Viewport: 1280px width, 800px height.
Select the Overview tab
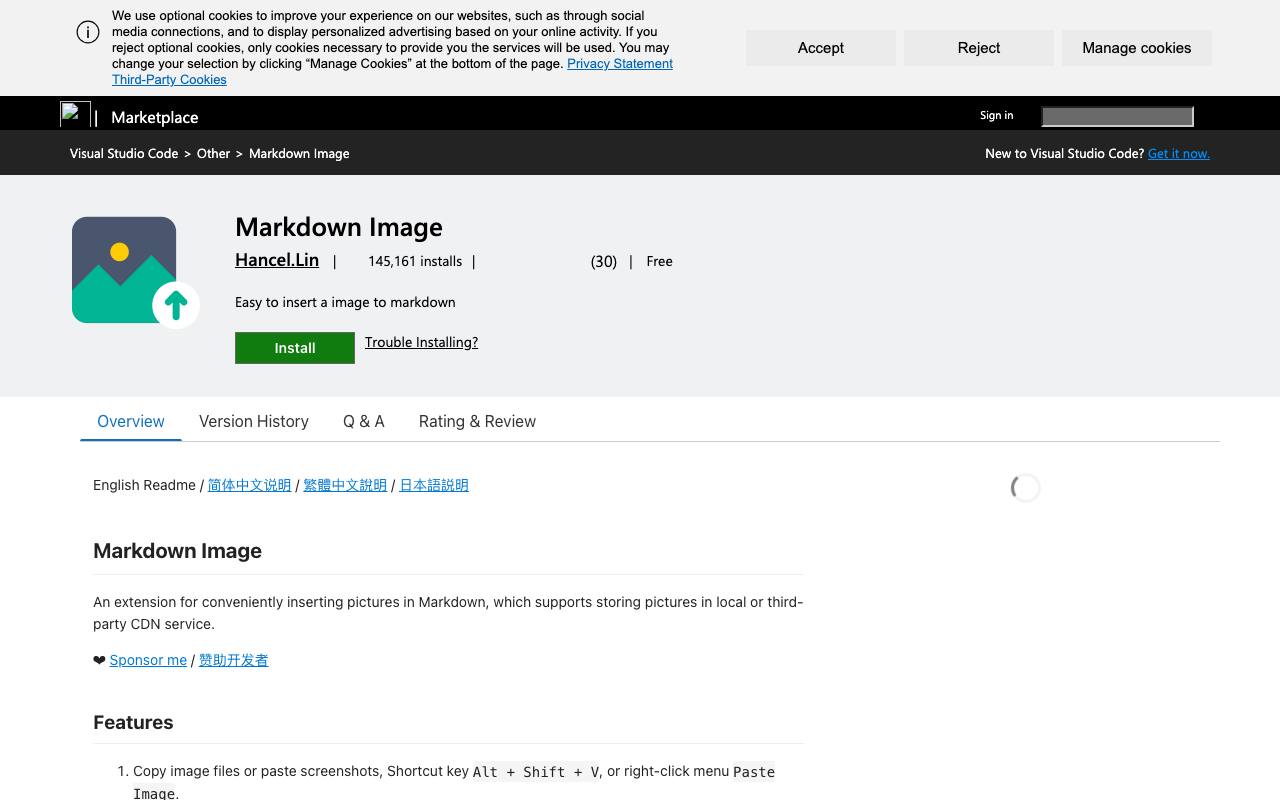click(x=131, y=422)
